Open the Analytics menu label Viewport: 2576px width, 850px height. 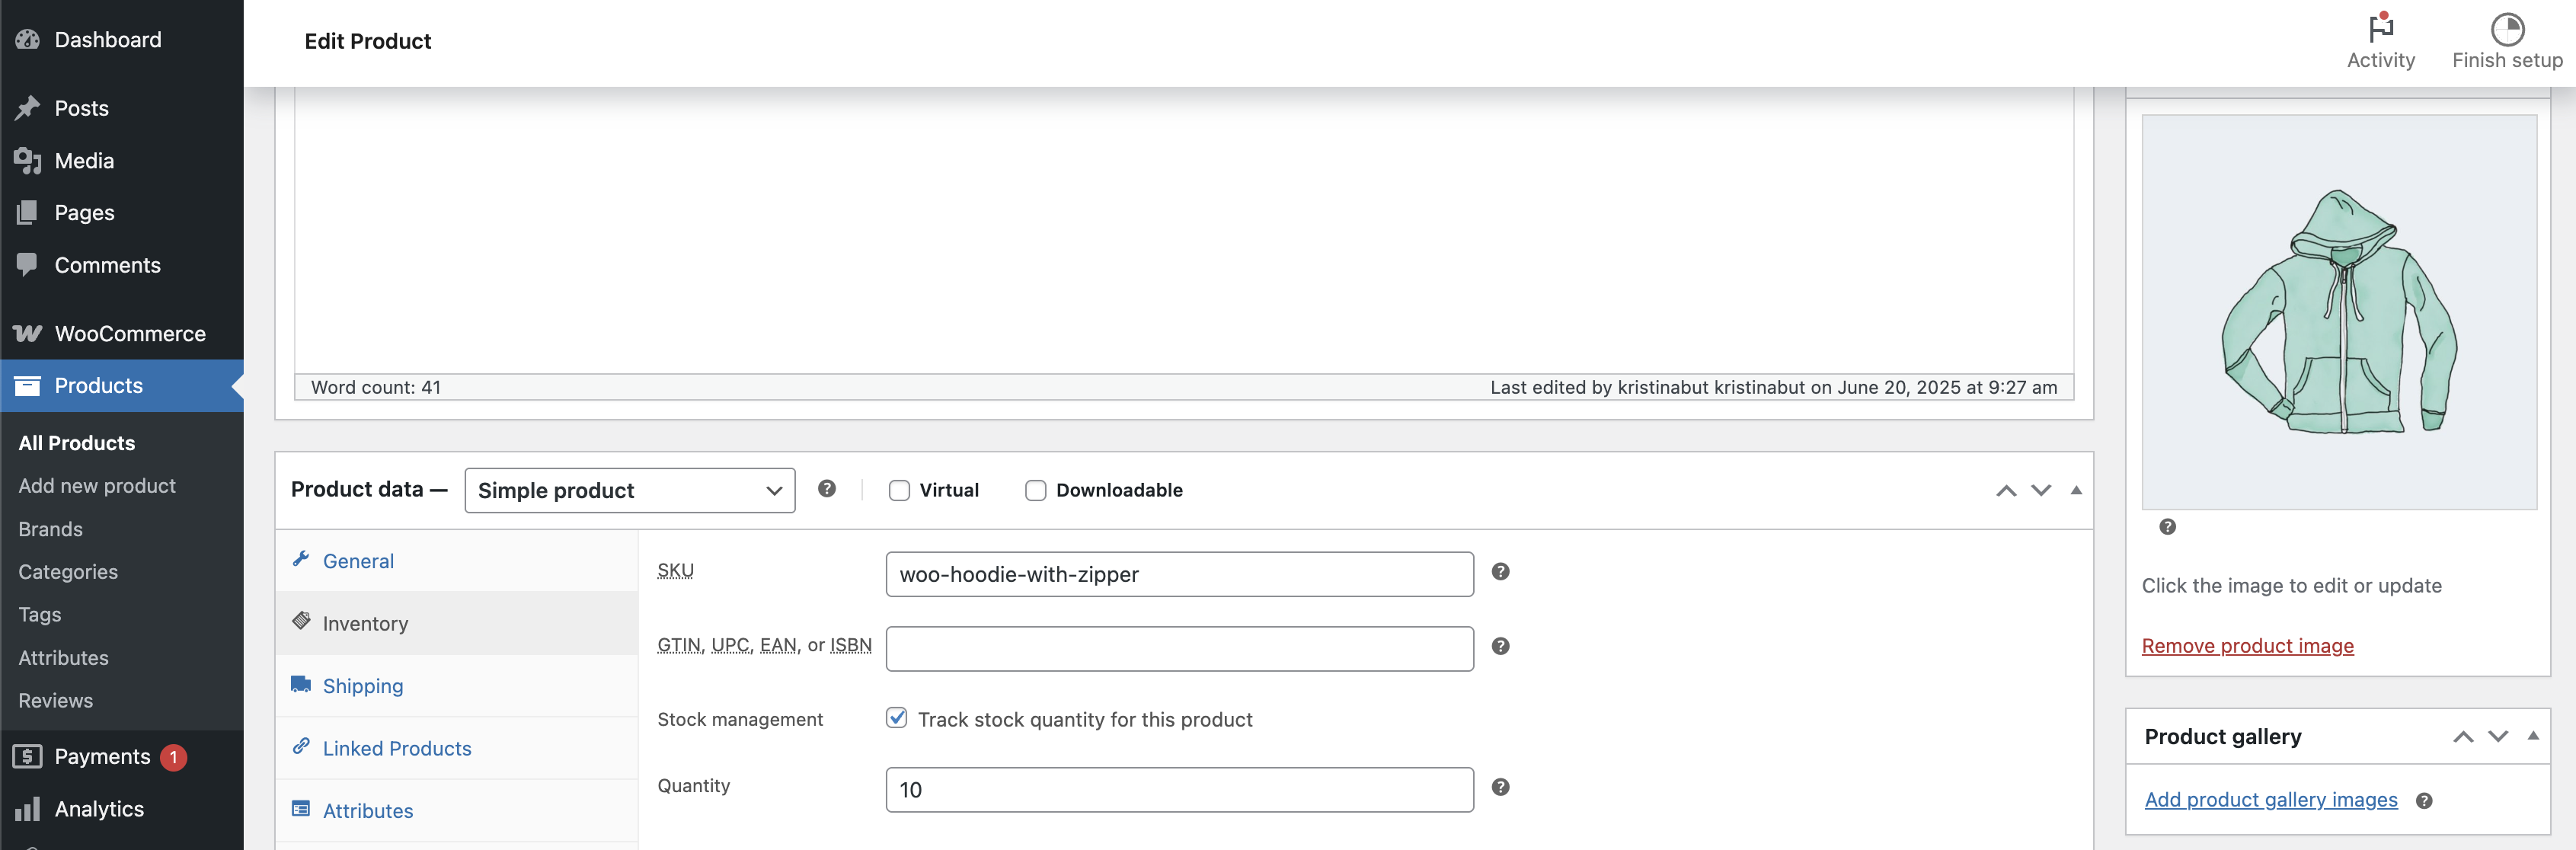pos(99,809)
